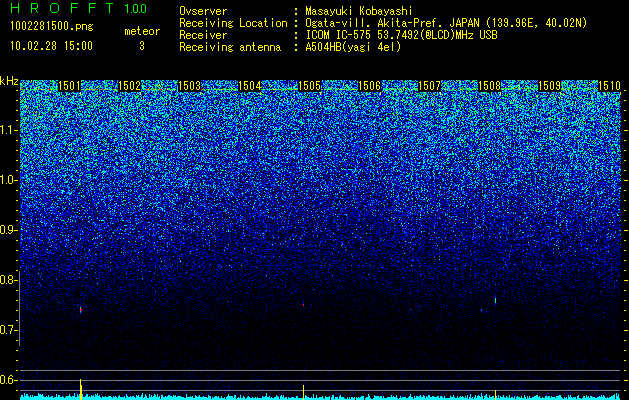Image resolution: width=629 pixels, height=400 pixels.
Task: Select the filename 1002281500.png
Action: pyautogui.click(x=52, y=27)
